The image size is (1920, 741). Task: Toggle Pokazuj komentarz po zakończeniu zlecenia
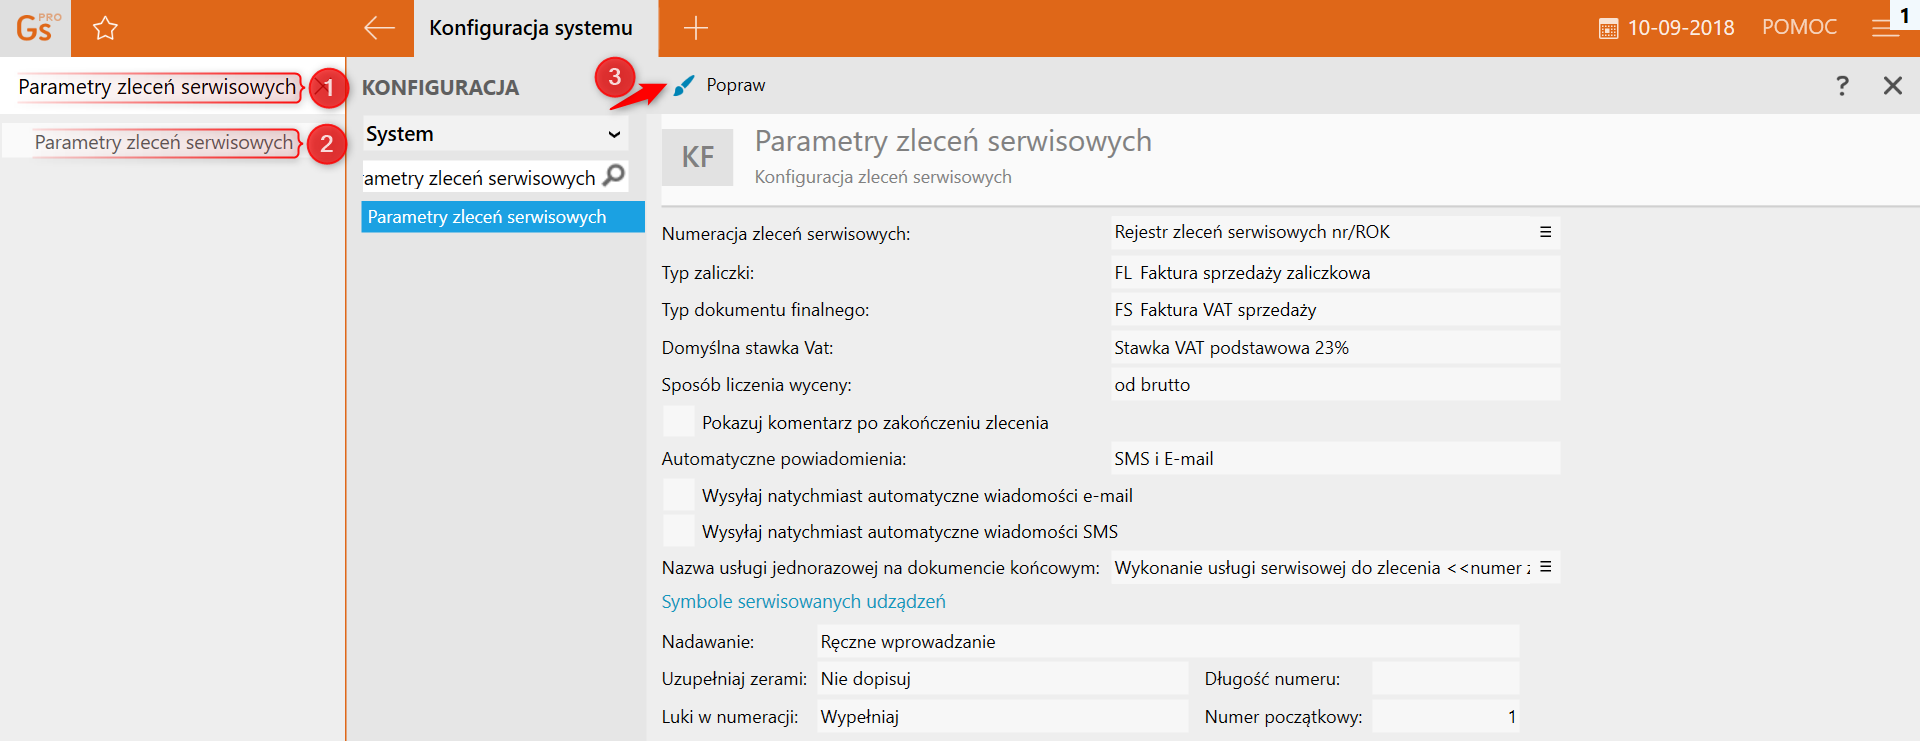679,422
